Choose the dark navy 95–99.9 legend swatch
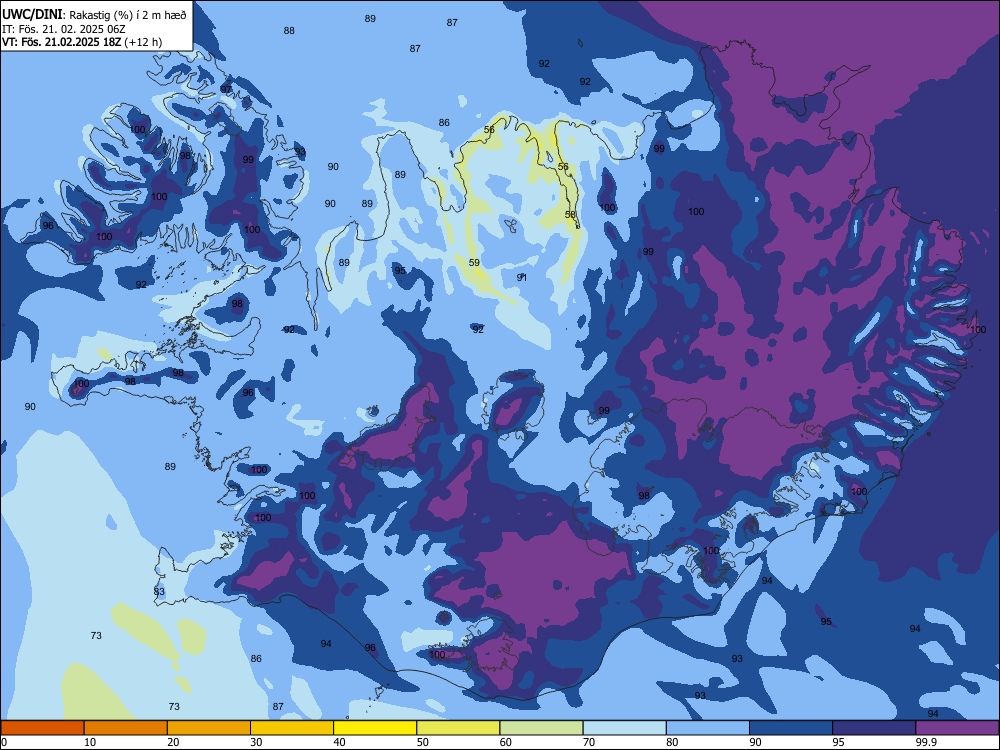Viewport: 1000px width, 750px height. point(874,728)
